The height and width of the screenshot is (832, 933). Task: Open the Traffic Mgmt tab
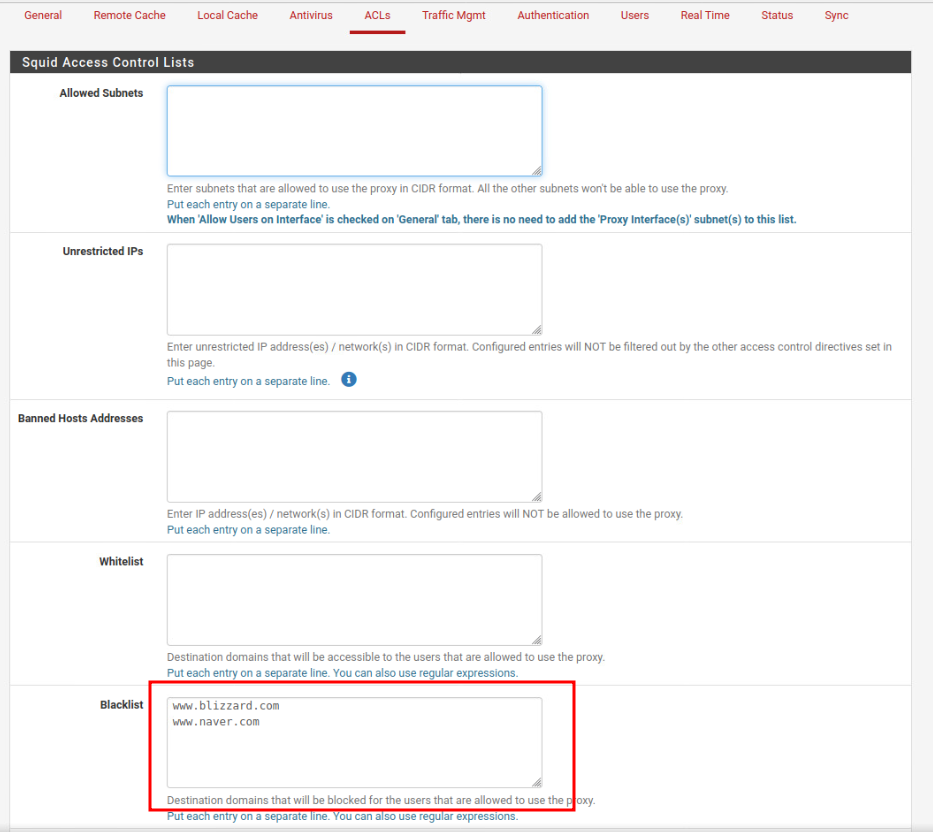click(453, 15)
